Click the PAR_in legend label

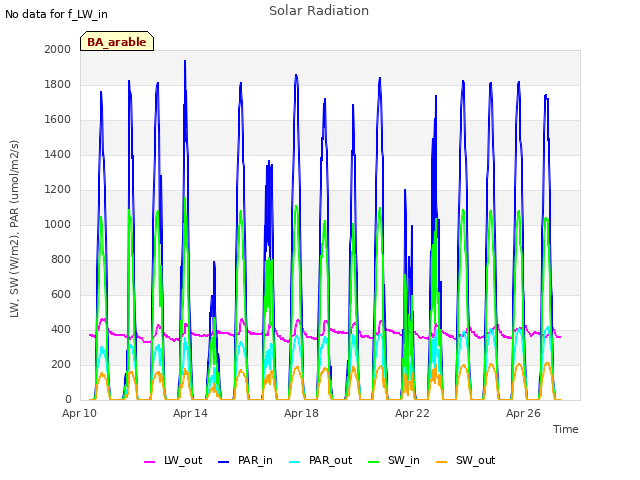[x=255, y=460]
